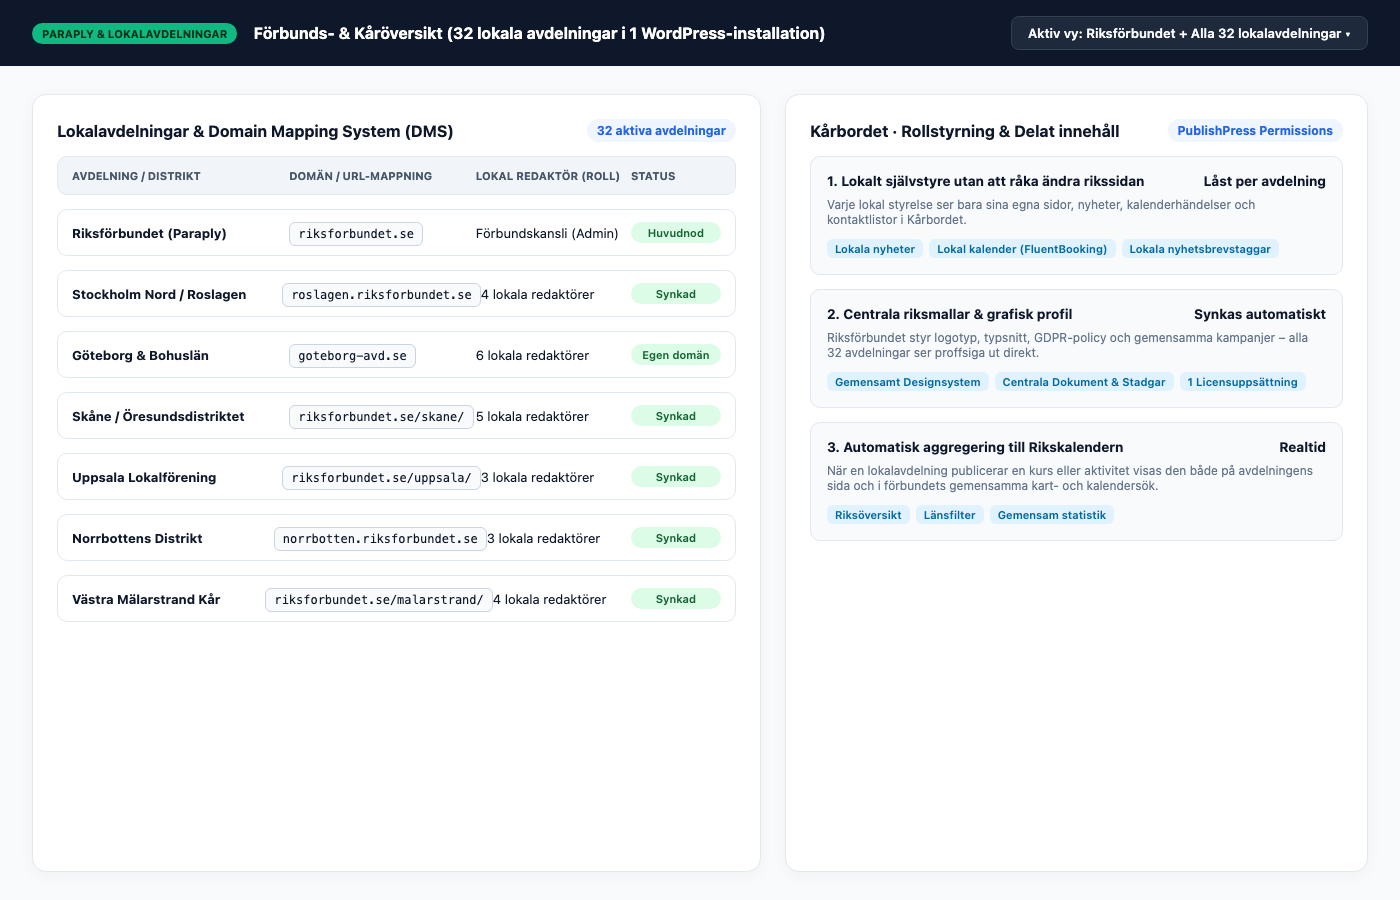Viewport: 1400px width, 900px height.
Task: Select Västra Mälarstrand Kår department
Action: tap(146, 599)
